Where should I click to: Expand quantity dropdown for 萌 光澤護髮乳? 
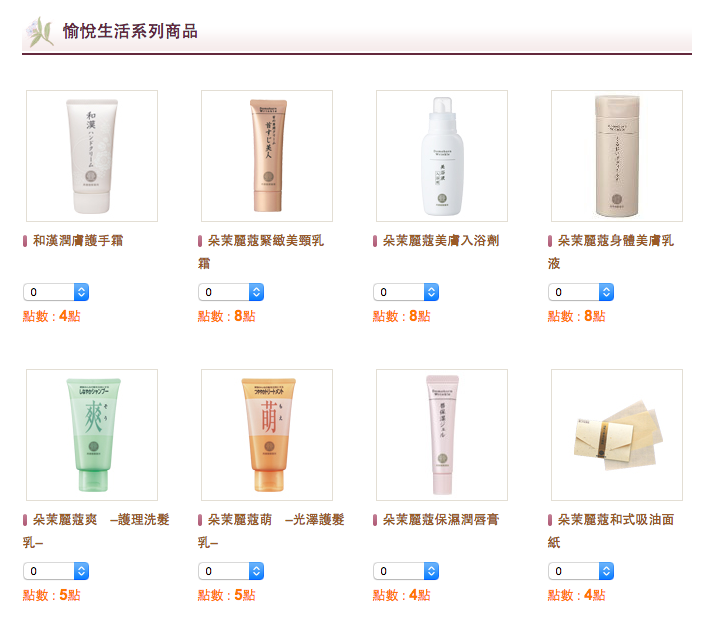tap(231, 571)
